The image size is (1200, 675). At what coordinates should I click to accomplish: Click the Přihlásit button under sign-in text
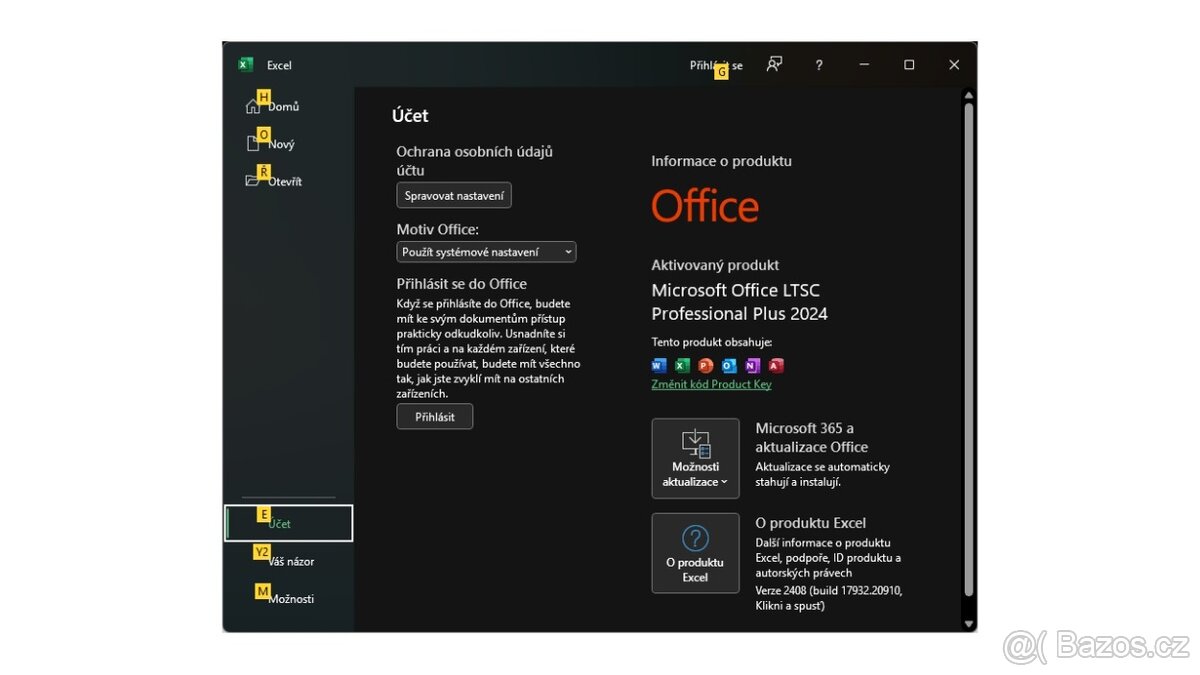click(x=435, y=417)
